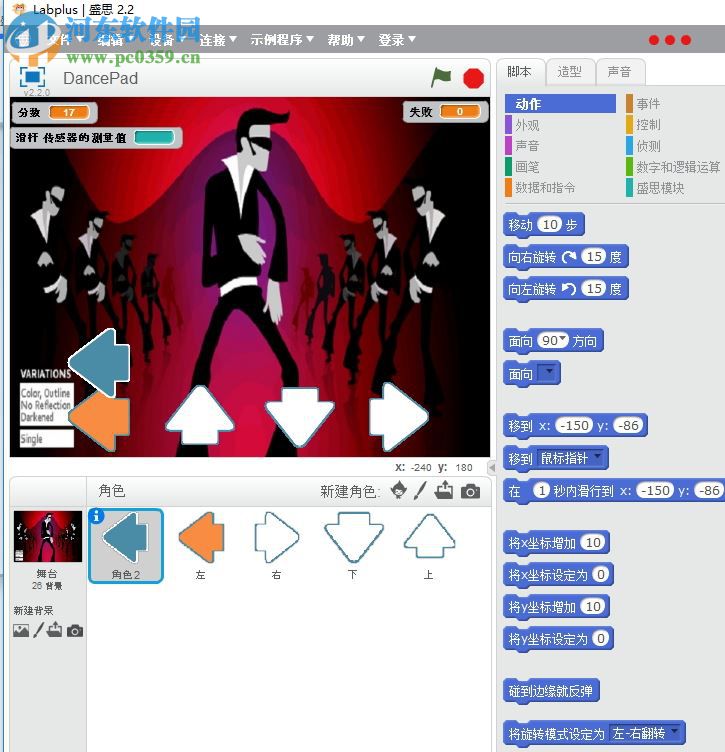The height and width of the screenshot is (752, 725).
Task: Click the 碰到边缘就反弹 block
Action: click(x=551, y=691)
